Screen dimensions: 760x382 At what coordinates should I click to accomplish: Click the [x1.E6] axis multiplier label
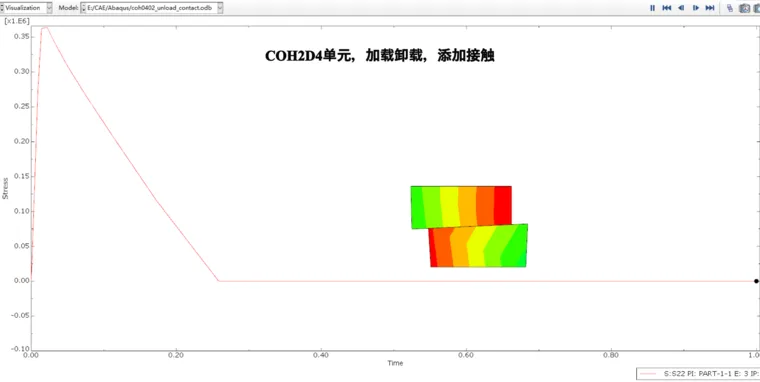[16, 21]
